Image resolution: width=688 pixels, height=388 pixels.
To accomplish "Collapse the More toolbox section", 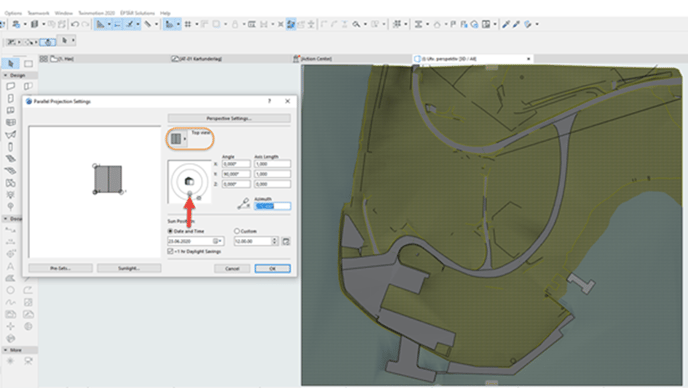I will (x=5, y=350).
